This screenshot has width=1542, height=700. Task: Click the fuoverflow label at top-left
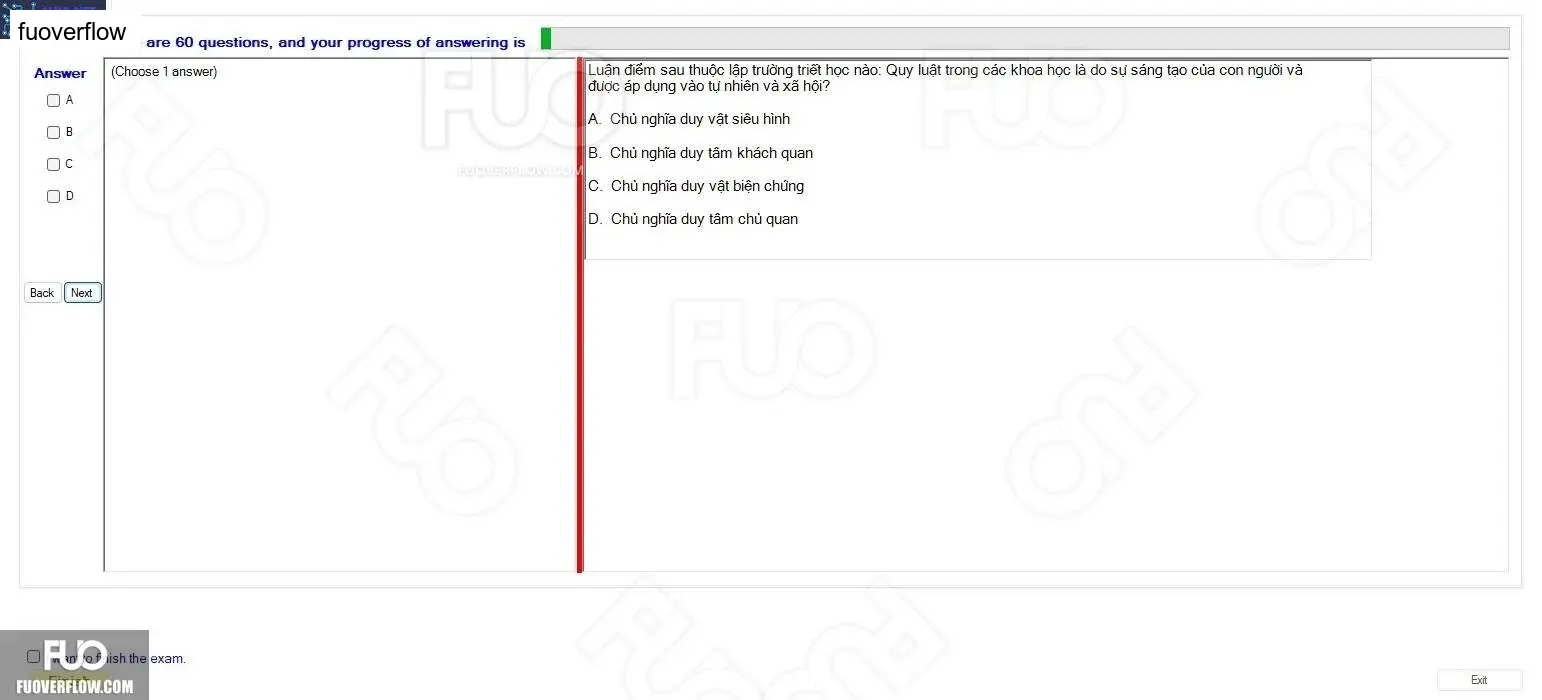pos(72,32)
